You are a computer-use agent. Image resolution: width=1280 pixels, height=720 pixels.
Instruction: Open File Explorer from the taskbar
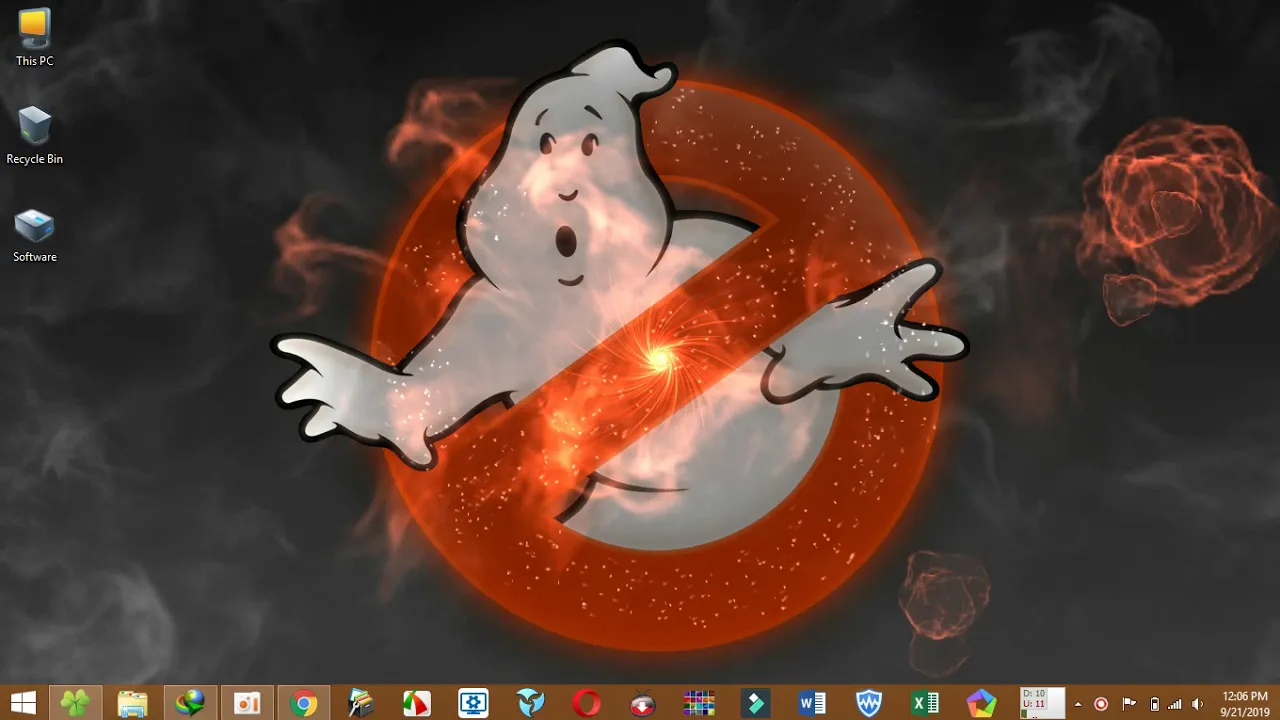(x=132, y=703)
